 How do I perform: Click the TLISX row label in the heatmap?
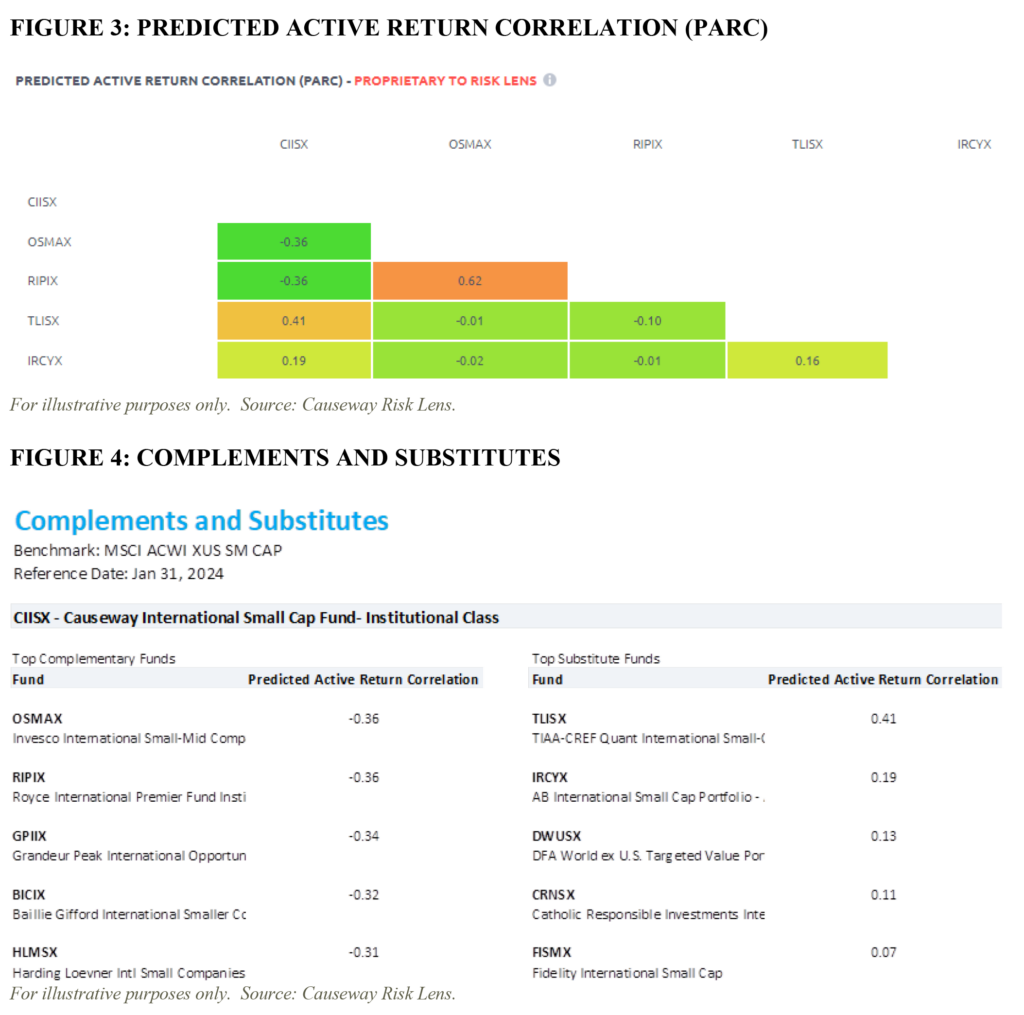tap(43, 321)
